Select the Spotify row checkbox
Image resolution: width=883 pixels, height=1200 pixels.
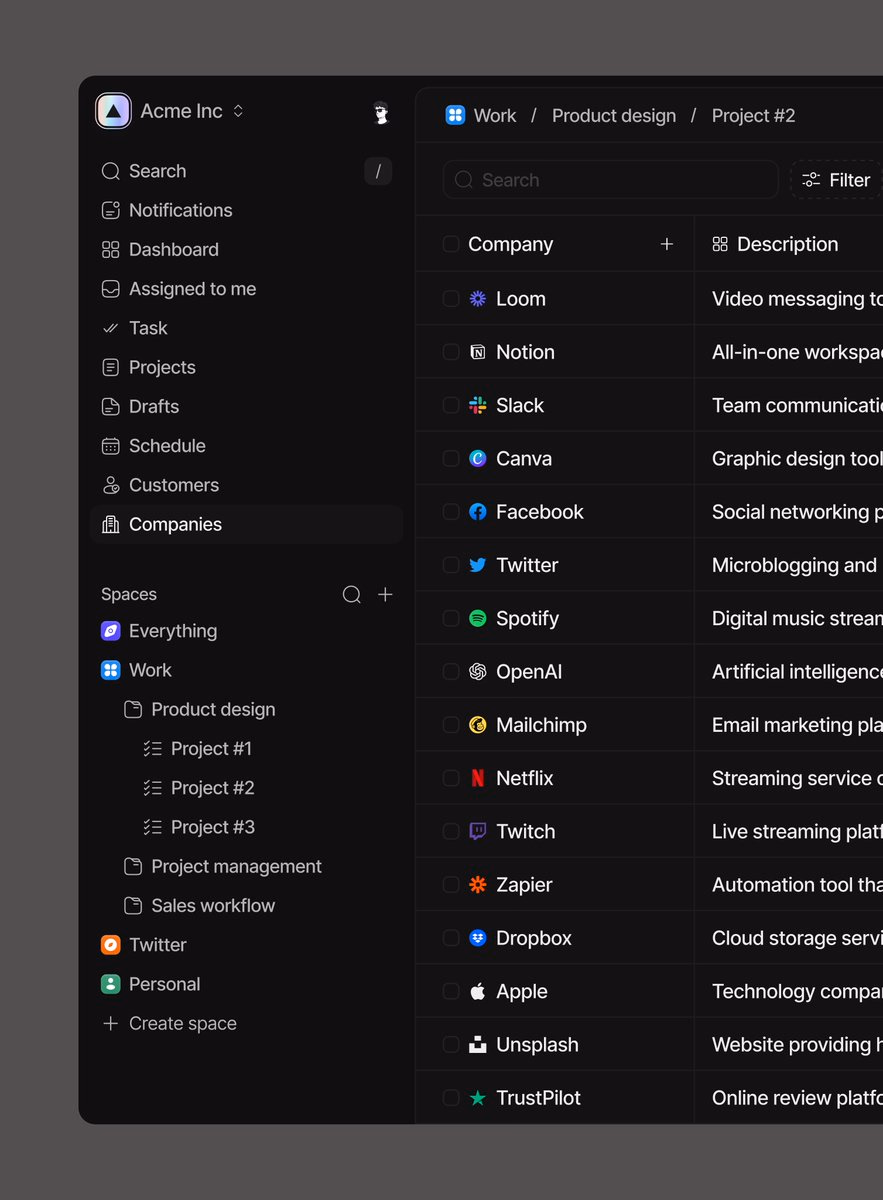(x=451, y=618)
